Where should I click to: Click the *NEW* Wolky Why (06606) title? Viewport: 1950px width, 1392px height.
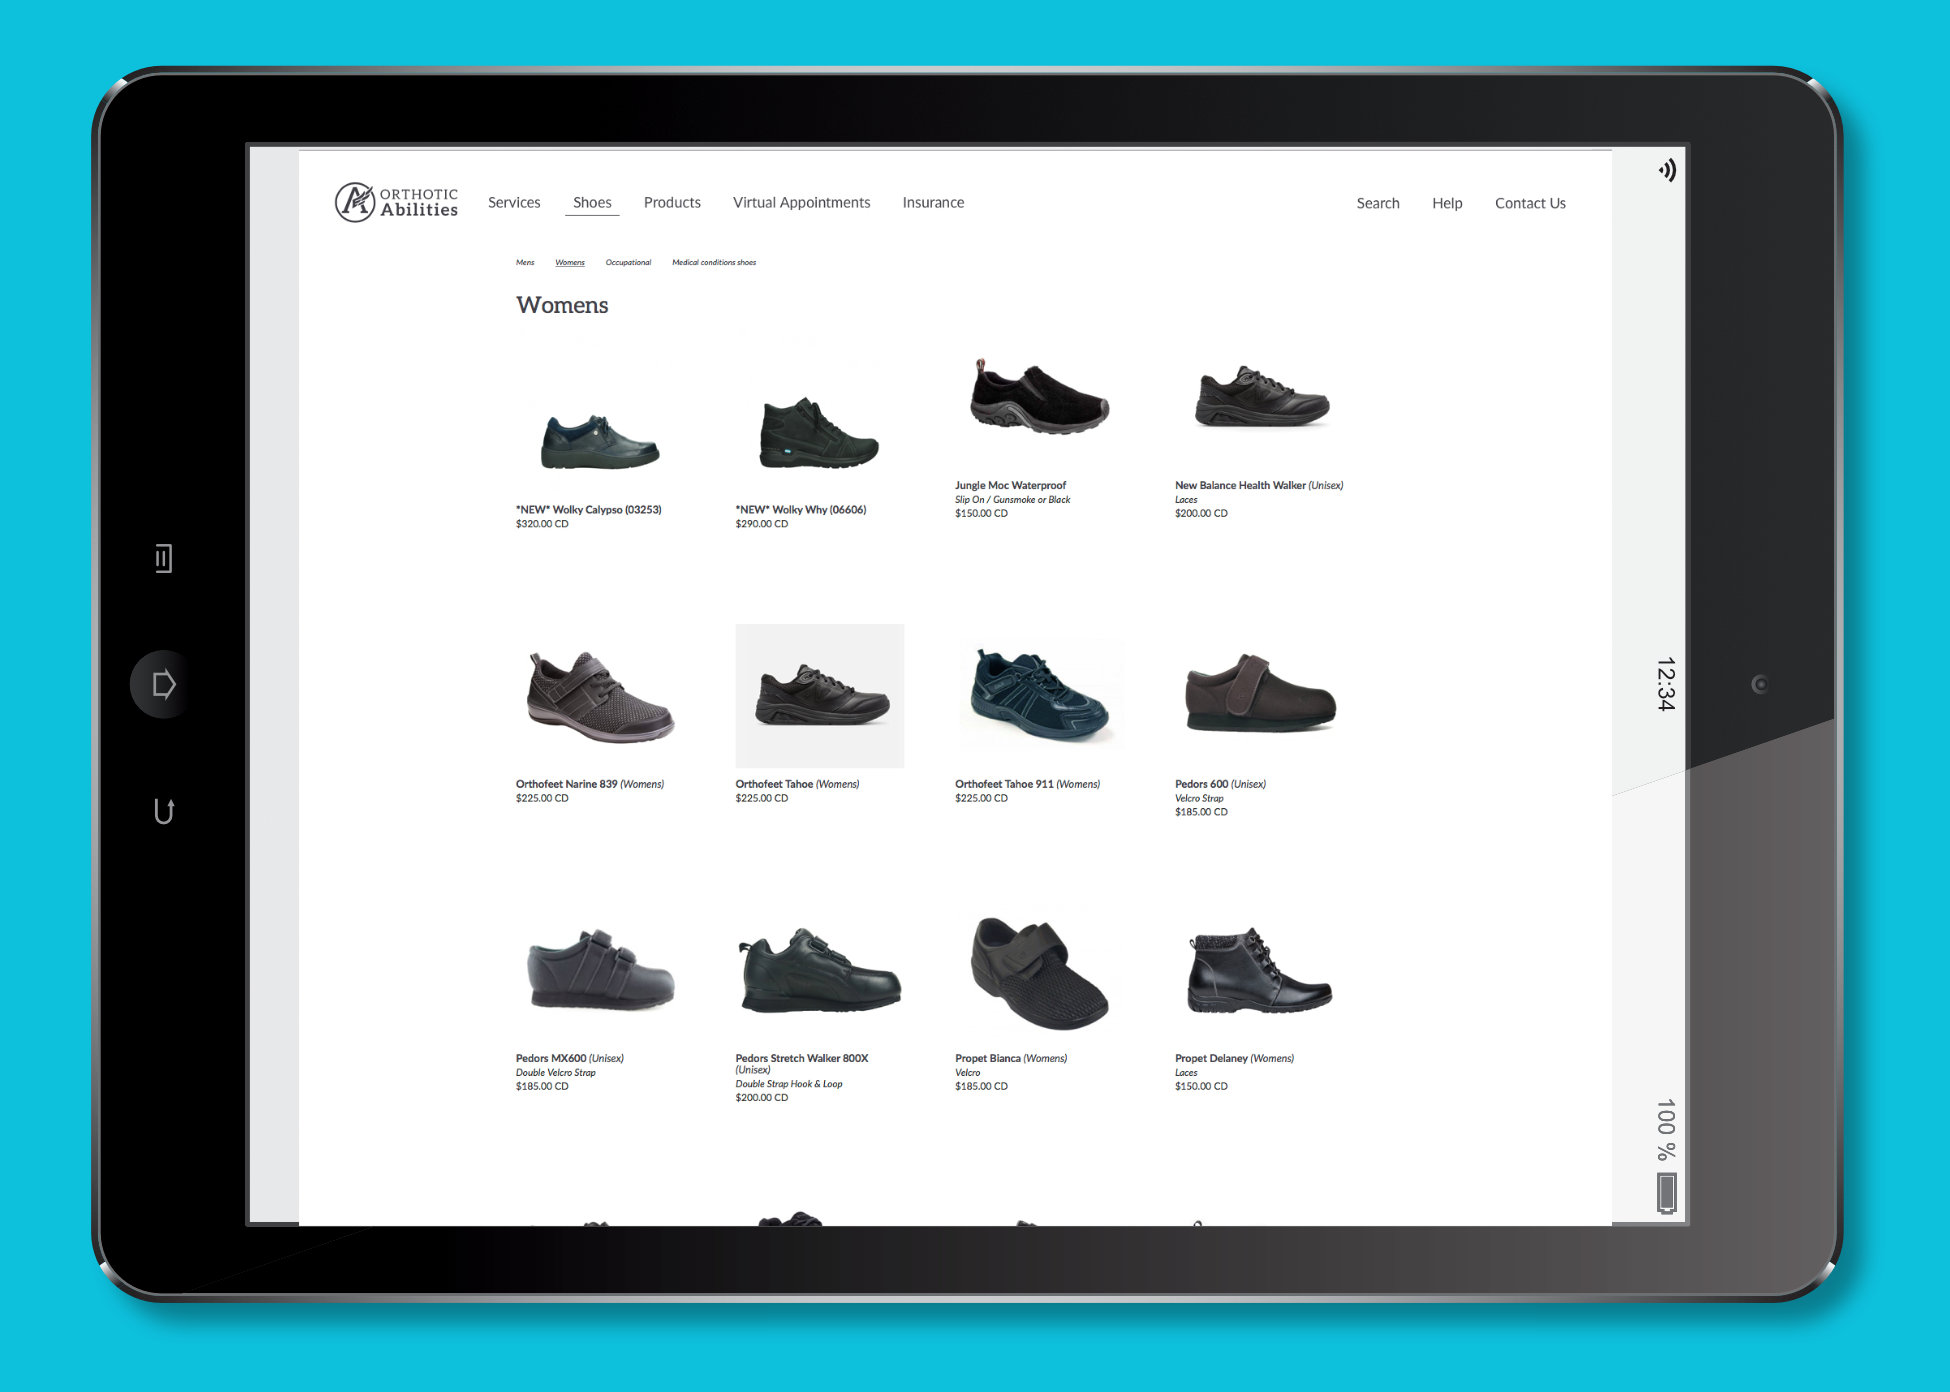pyautogui.click(x=801, y=509)
